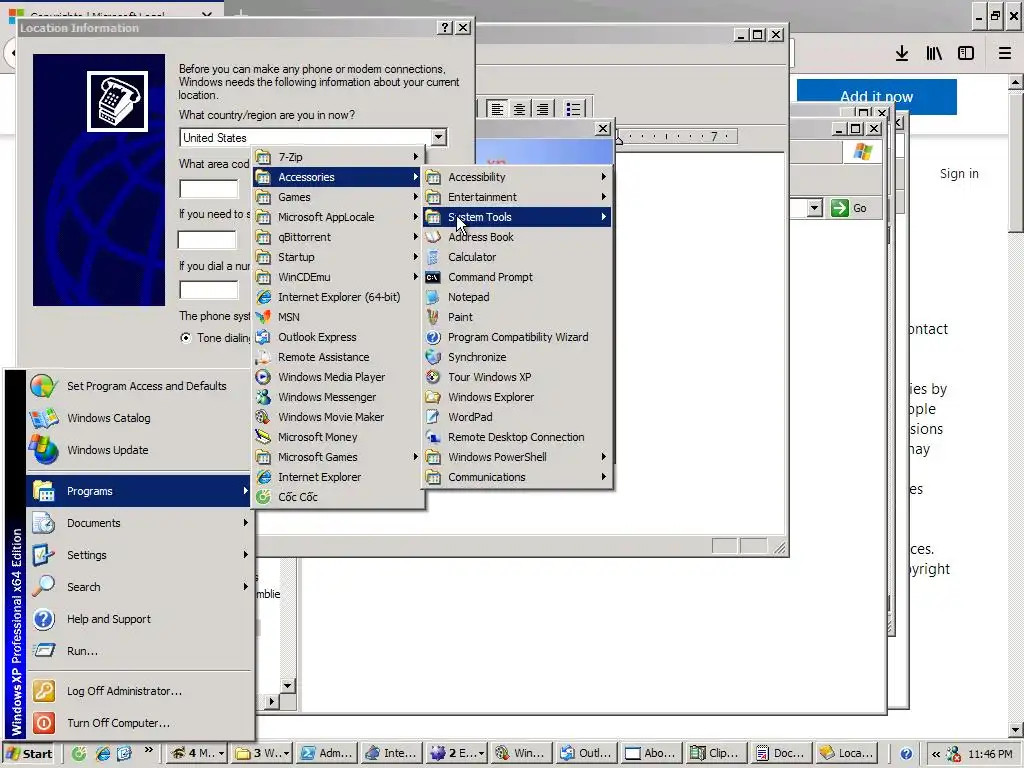Choose Turn Off Computer...
The image size is (1024, 768).
tap(139, 723)
